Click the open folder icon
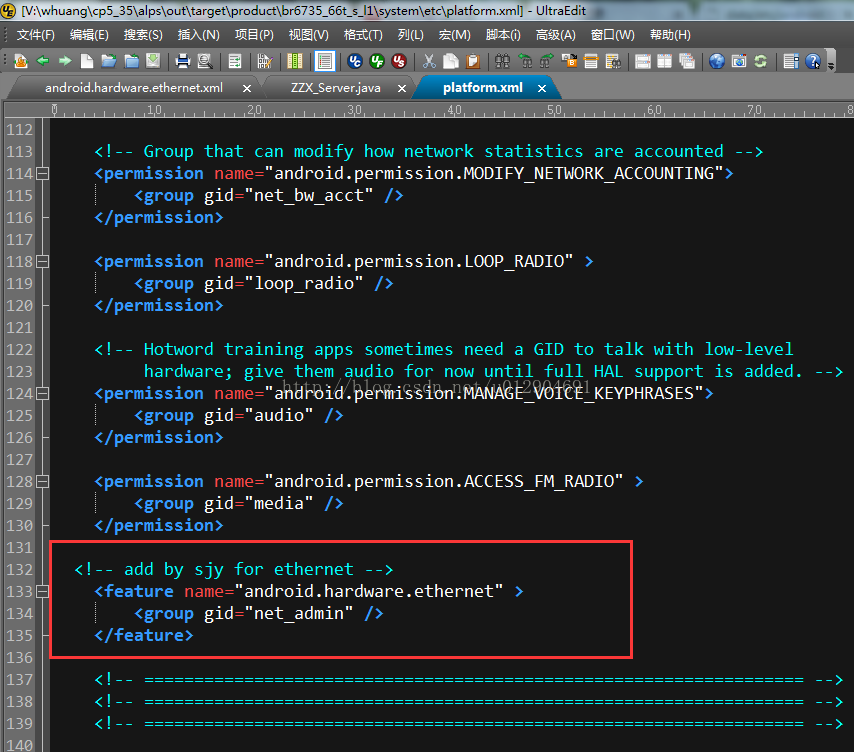 [x=109, y=61]
